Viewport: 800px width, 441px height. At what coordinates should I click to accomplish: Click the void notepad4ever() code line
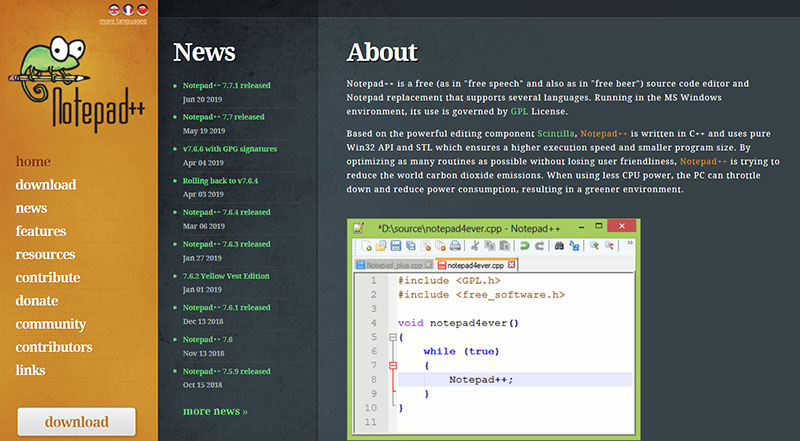458,323
